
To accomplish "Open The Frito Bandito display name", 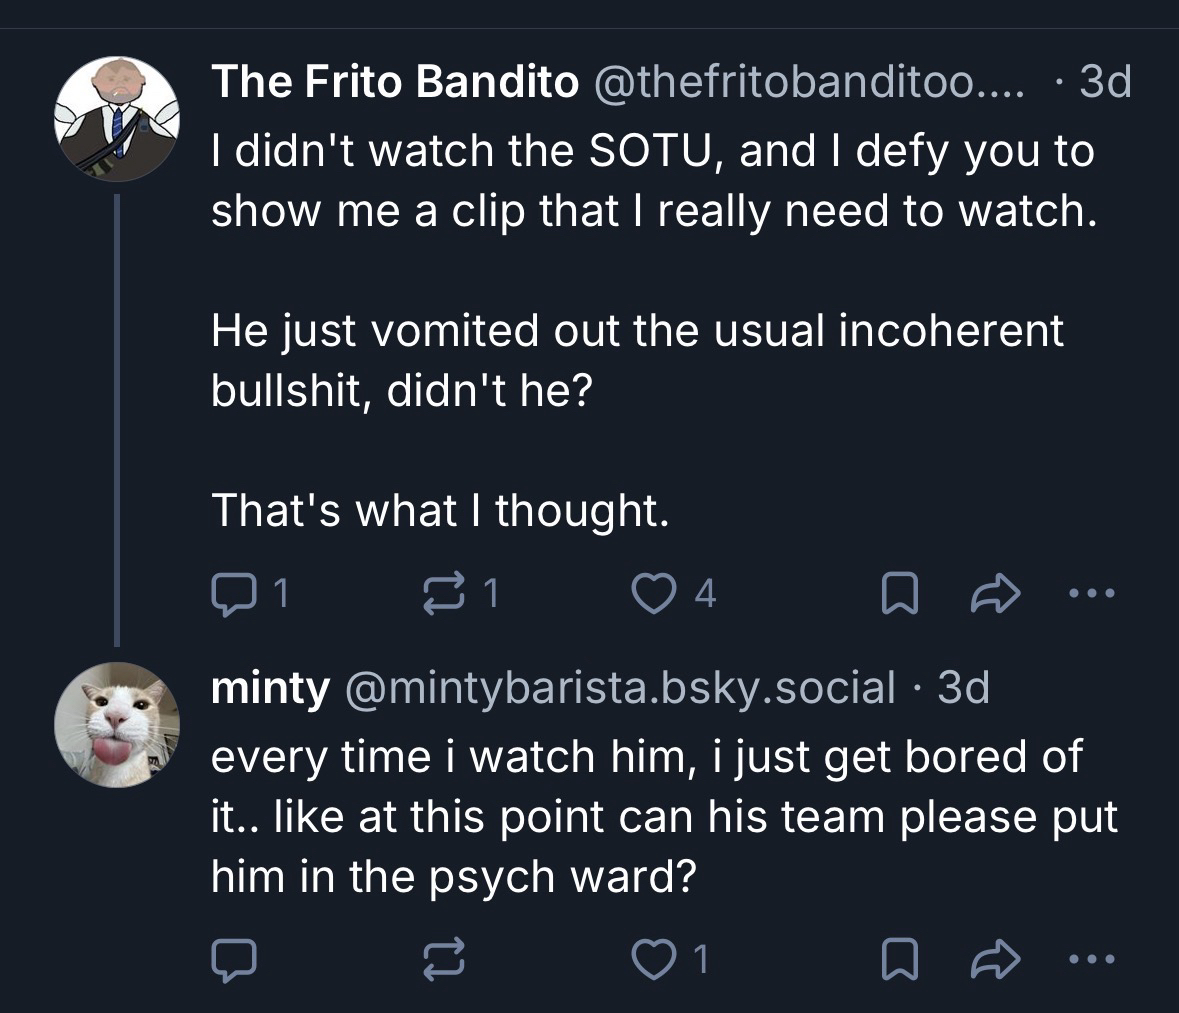I will [x=394, y=84].
